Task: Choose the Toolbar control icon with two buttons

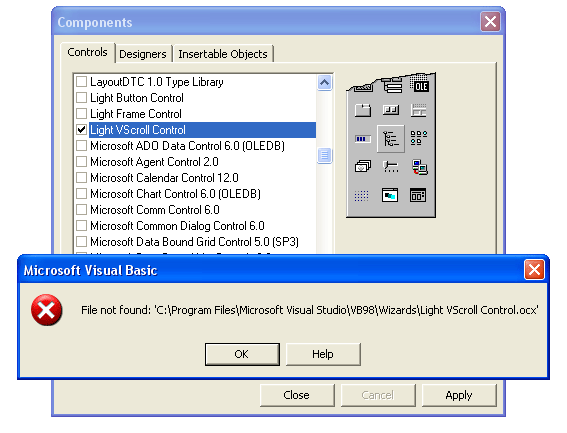Action: 391,110
